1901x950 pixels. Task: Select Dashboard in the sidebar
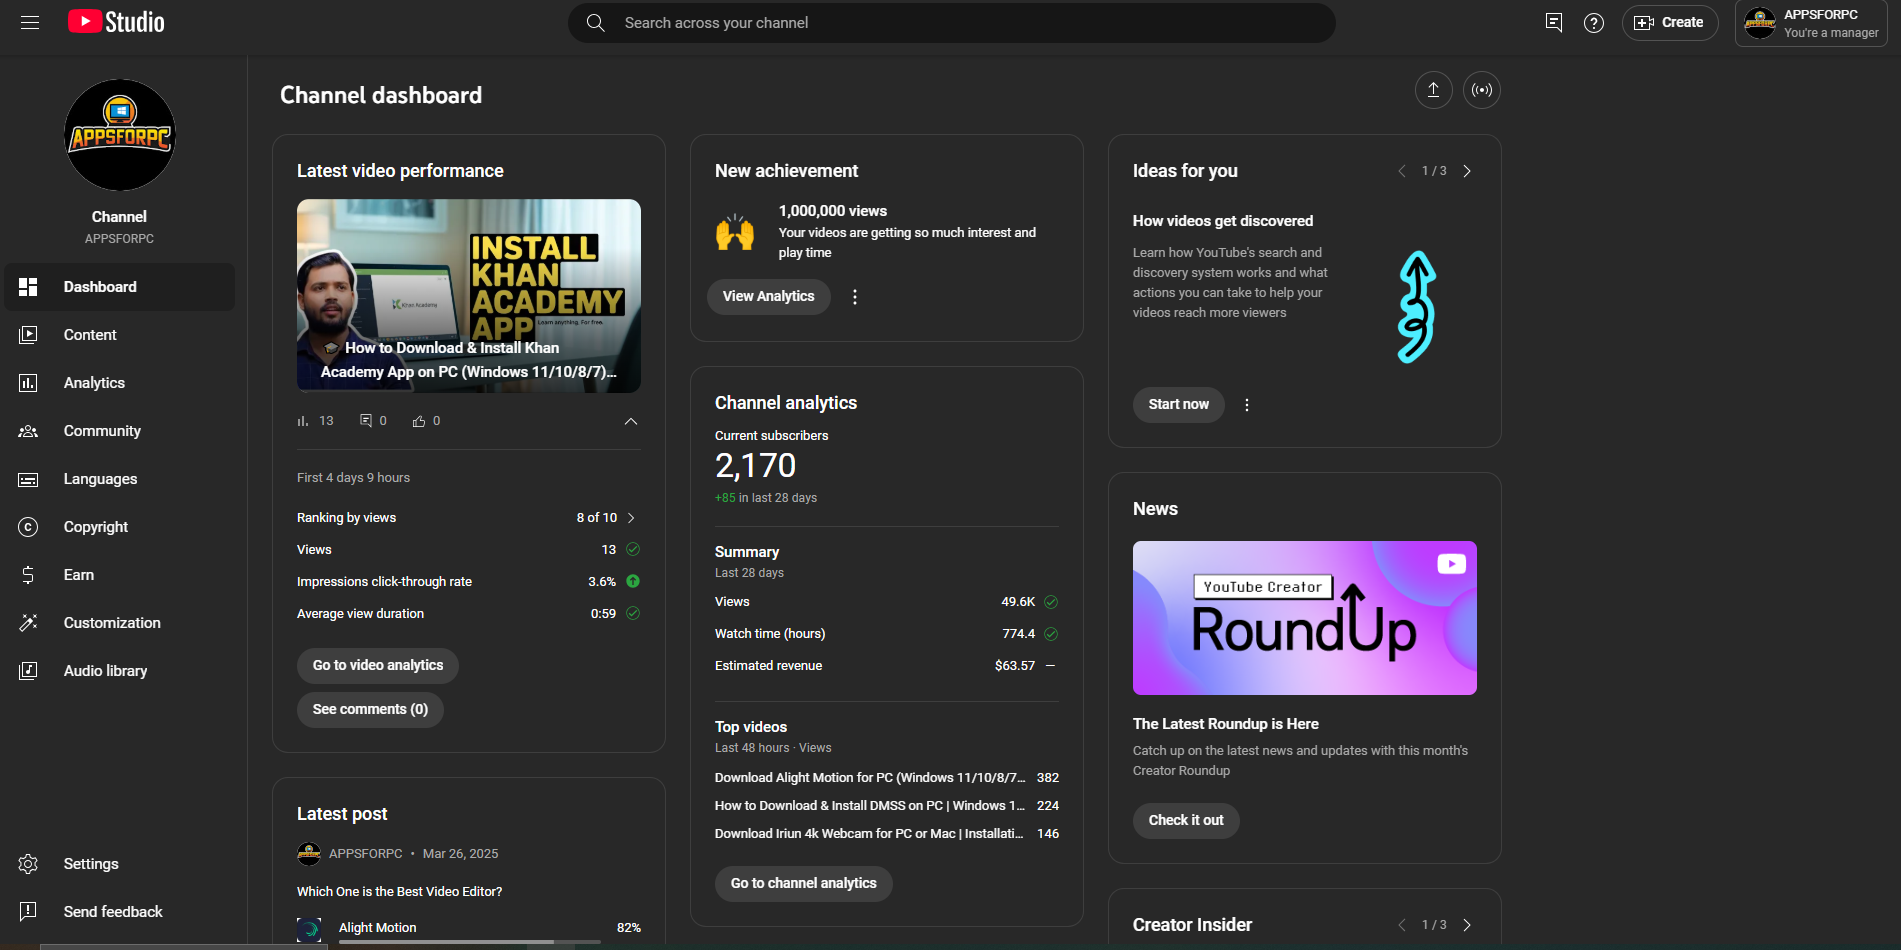[x=120, y=287]
